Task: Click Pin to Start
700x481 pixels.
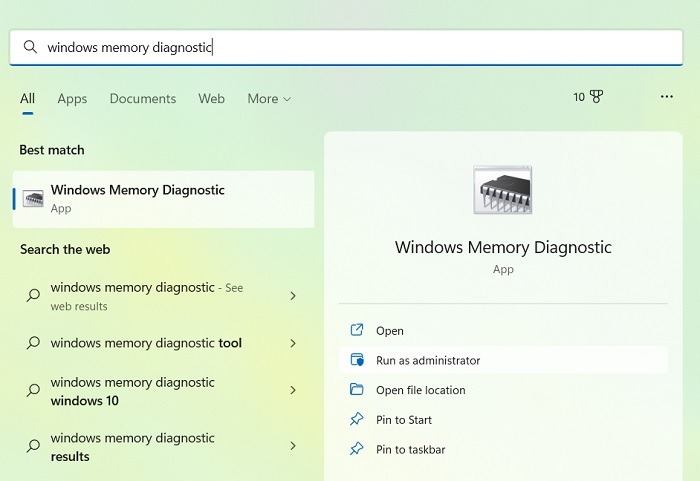Action: click(503, 419)
